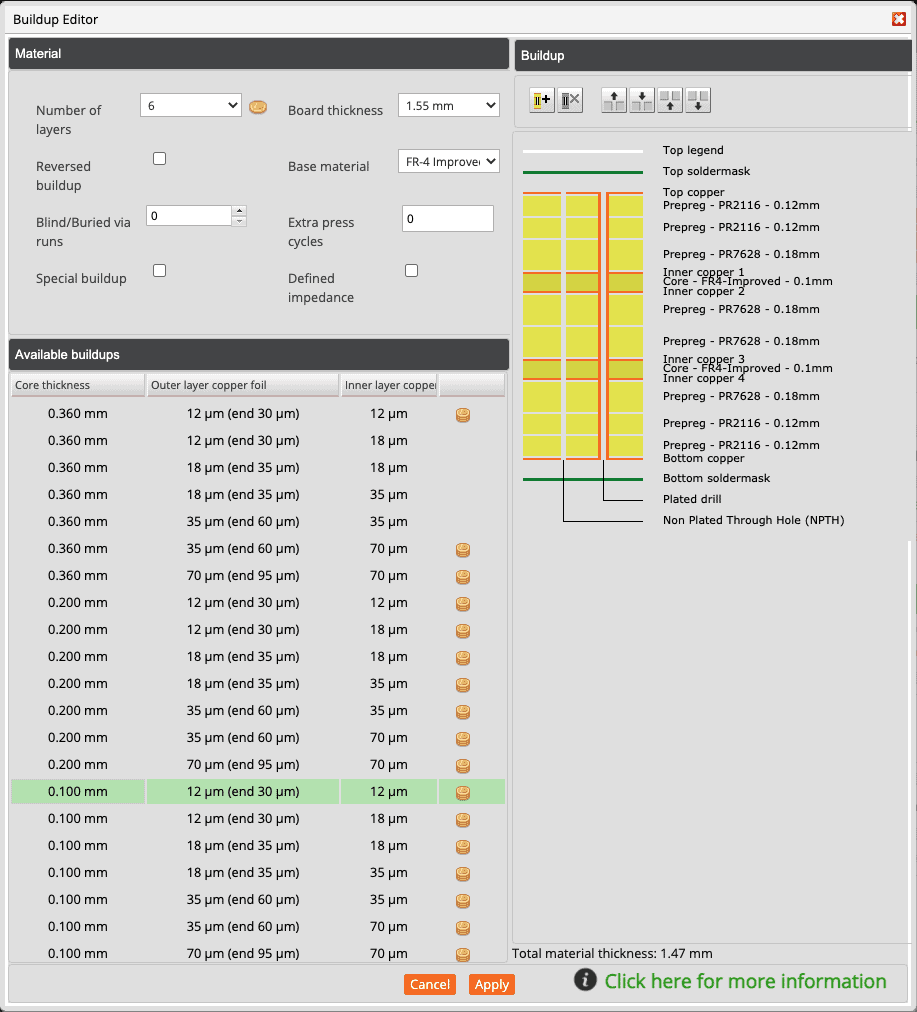
Task: Click the Top copper layer label
Action: tap(694, 192)
